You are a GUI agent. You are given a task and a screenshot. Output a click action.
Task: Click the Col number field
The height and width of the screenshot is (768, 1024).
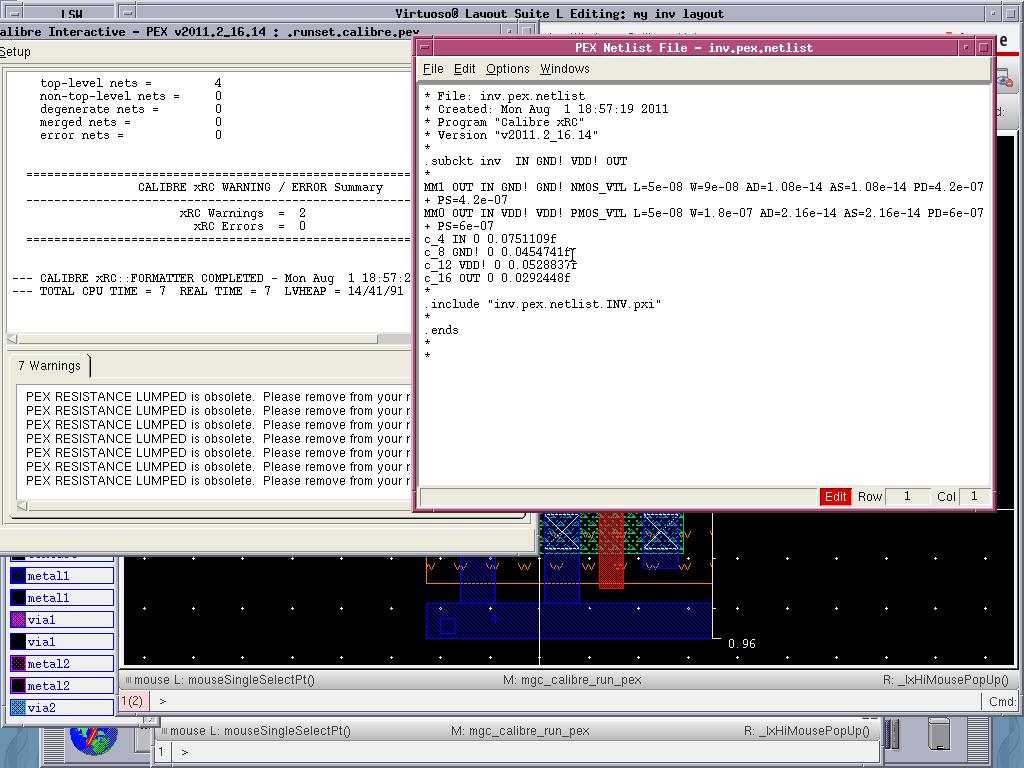[x=974, y=496]
